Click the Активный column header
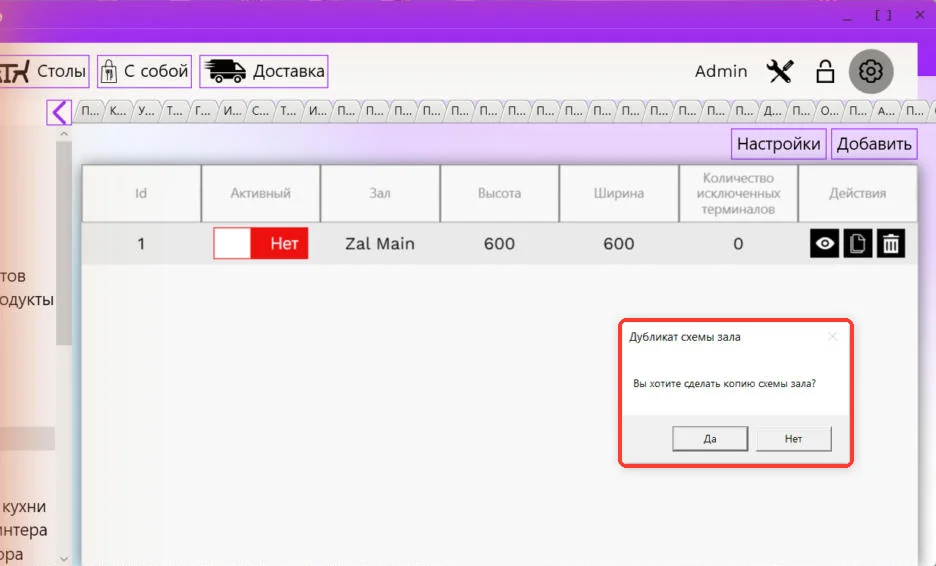This screenshot has height=566, width=936. [x=260, y=193]
